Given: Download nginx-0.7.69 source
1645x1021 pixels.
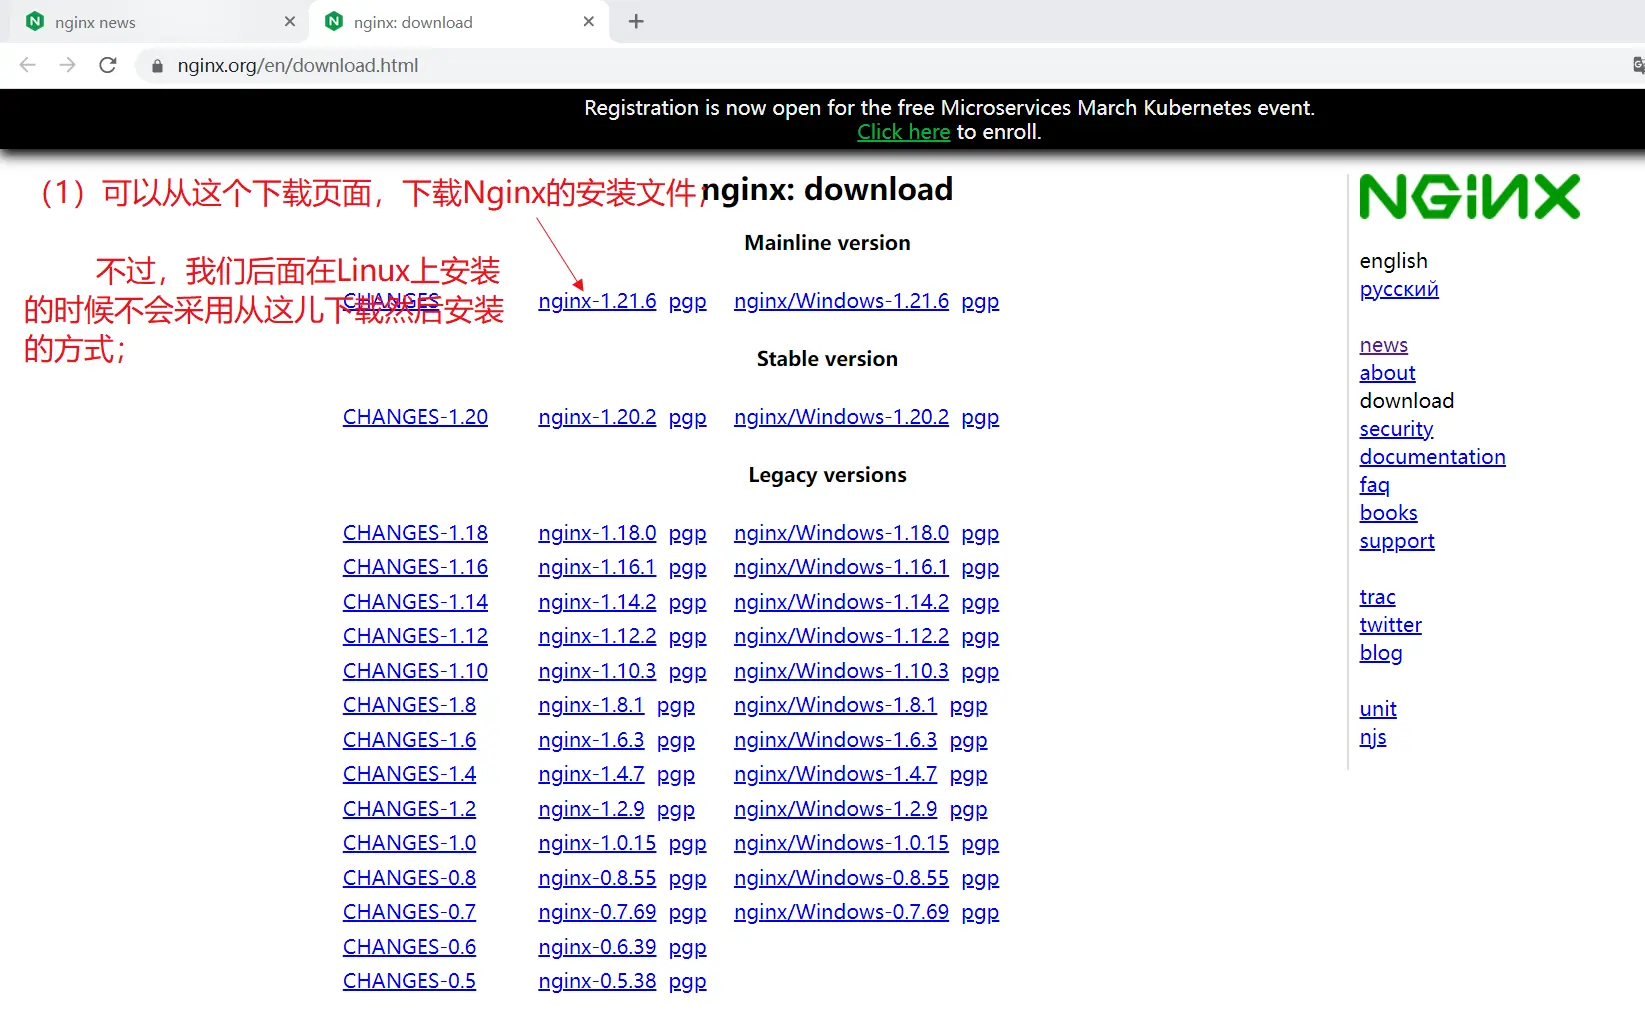Looking at the screenshot, I should pyautogui.click(x=597, y=912).
